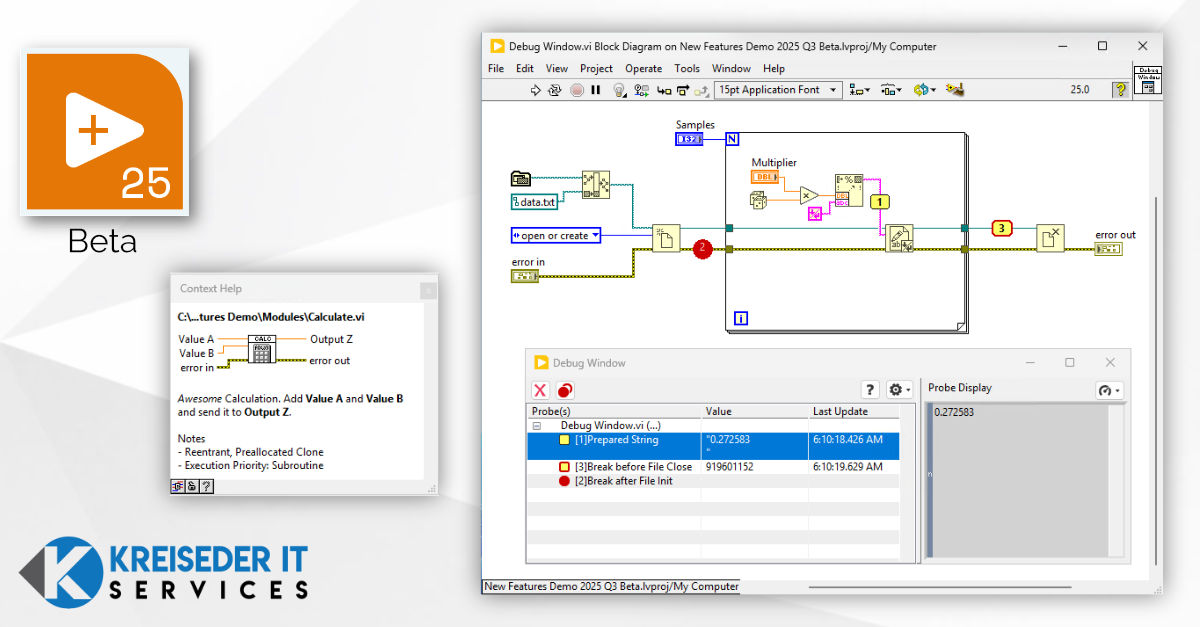Viewport: 1200px width, 627px height.
Task: Click the Pause button in the toolbar
Action: (596, 90)
